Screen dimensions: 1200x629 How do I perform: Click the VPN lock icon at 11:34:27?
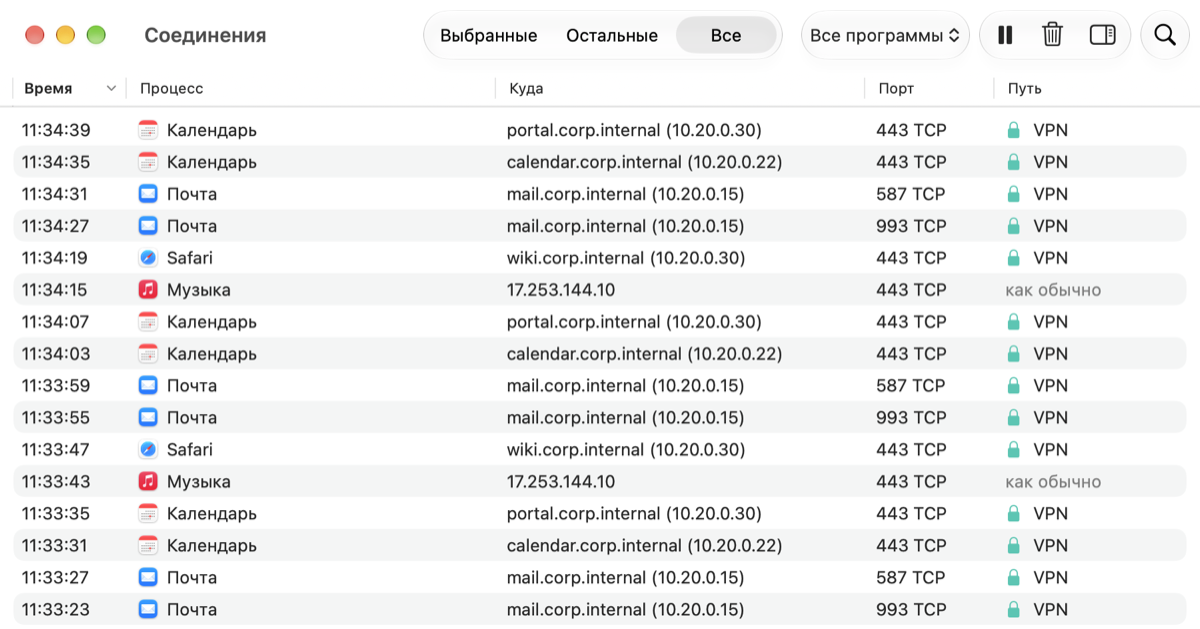click(1013, 226)
